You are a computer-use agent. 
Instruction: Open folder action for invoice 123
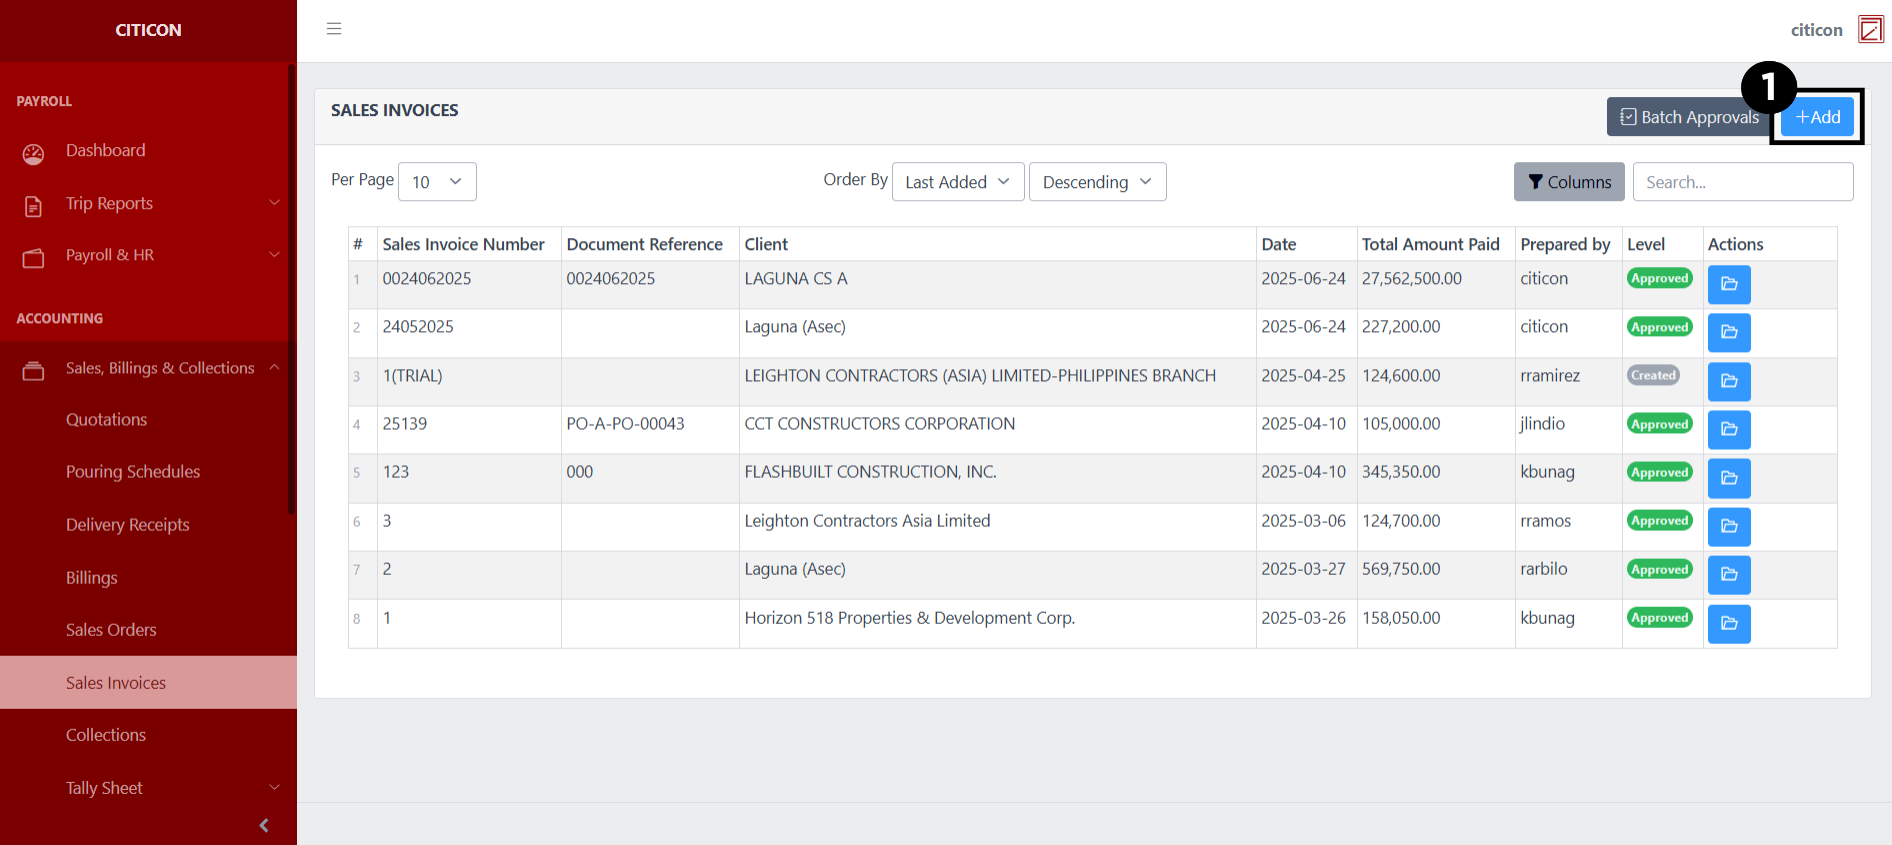pyautogui.click(x=1729, y=478)
